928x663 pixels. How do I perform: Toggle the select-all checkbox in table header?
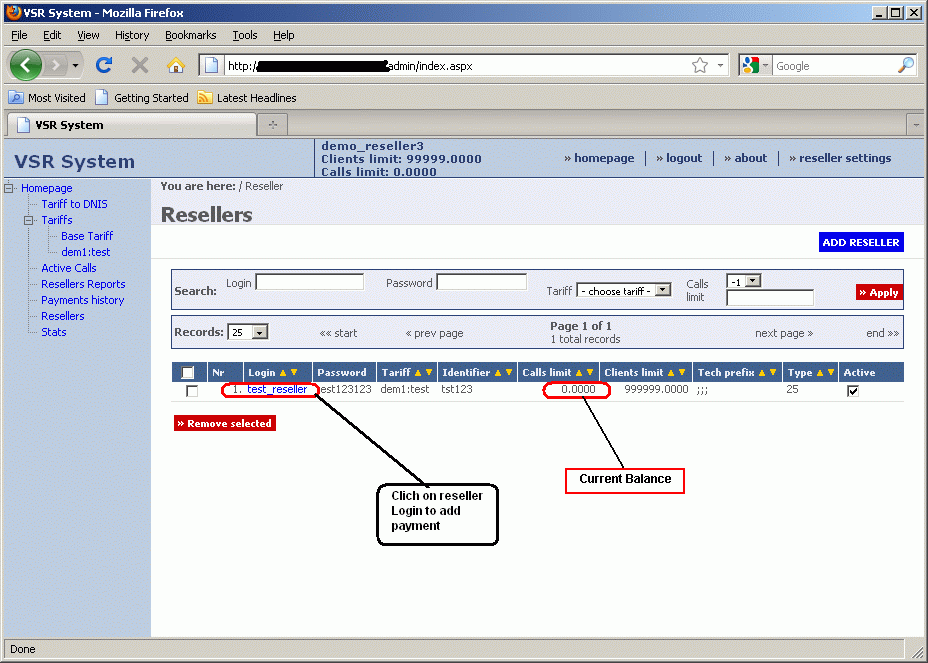(x=188, y=371)
